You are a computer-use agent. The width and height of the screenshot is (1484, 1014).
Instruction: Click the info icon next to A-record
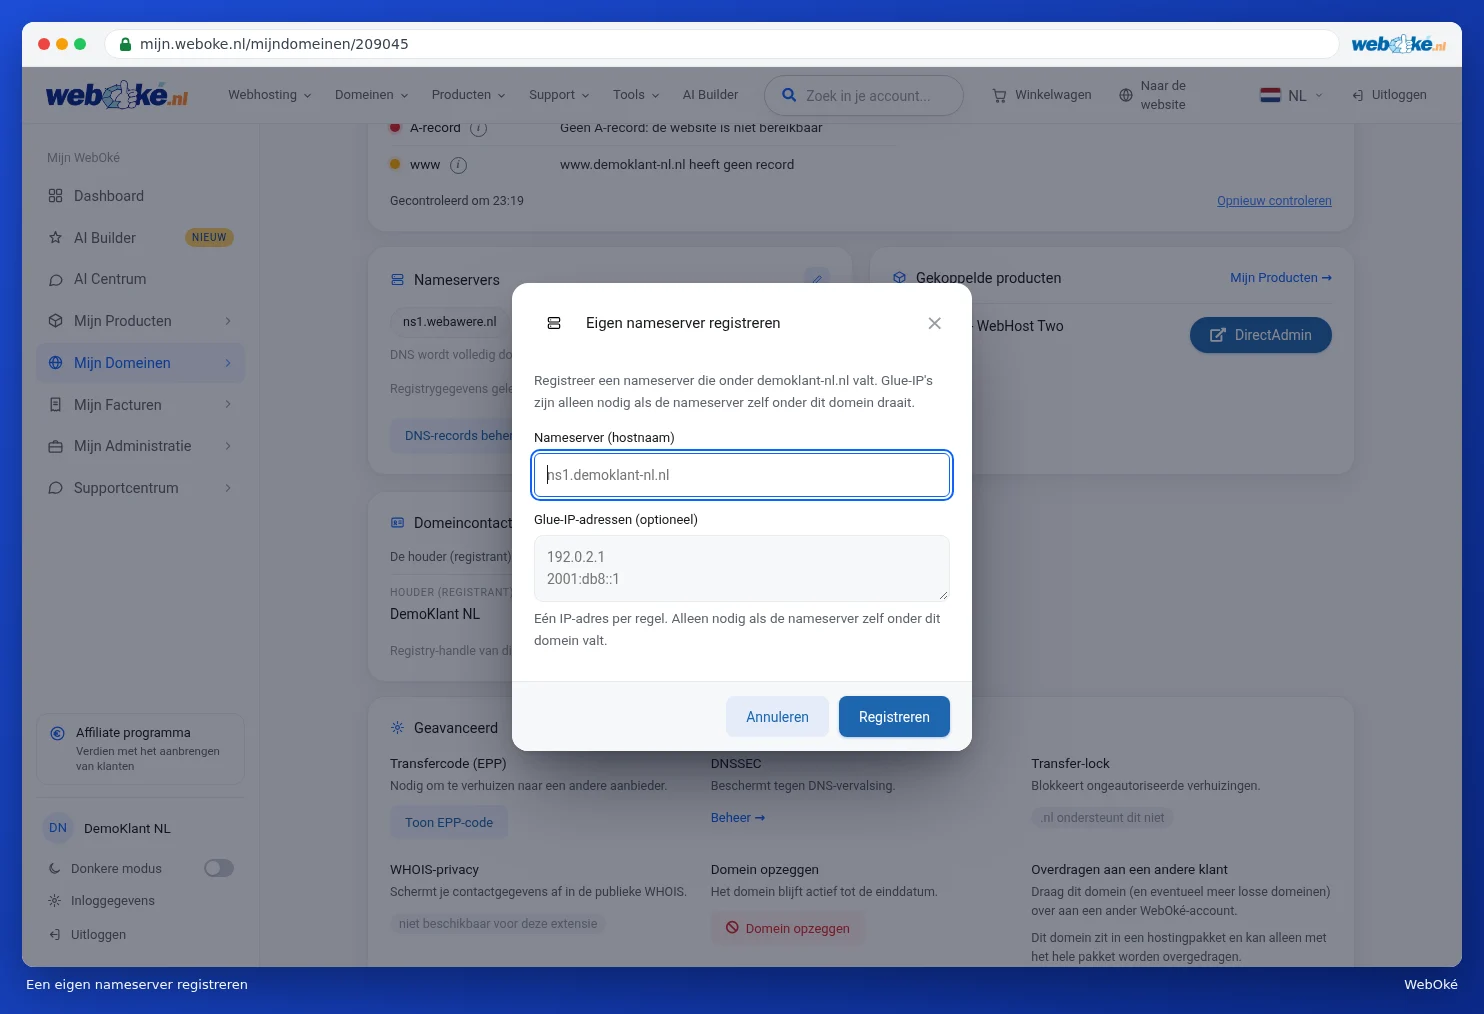click(478, 128)
